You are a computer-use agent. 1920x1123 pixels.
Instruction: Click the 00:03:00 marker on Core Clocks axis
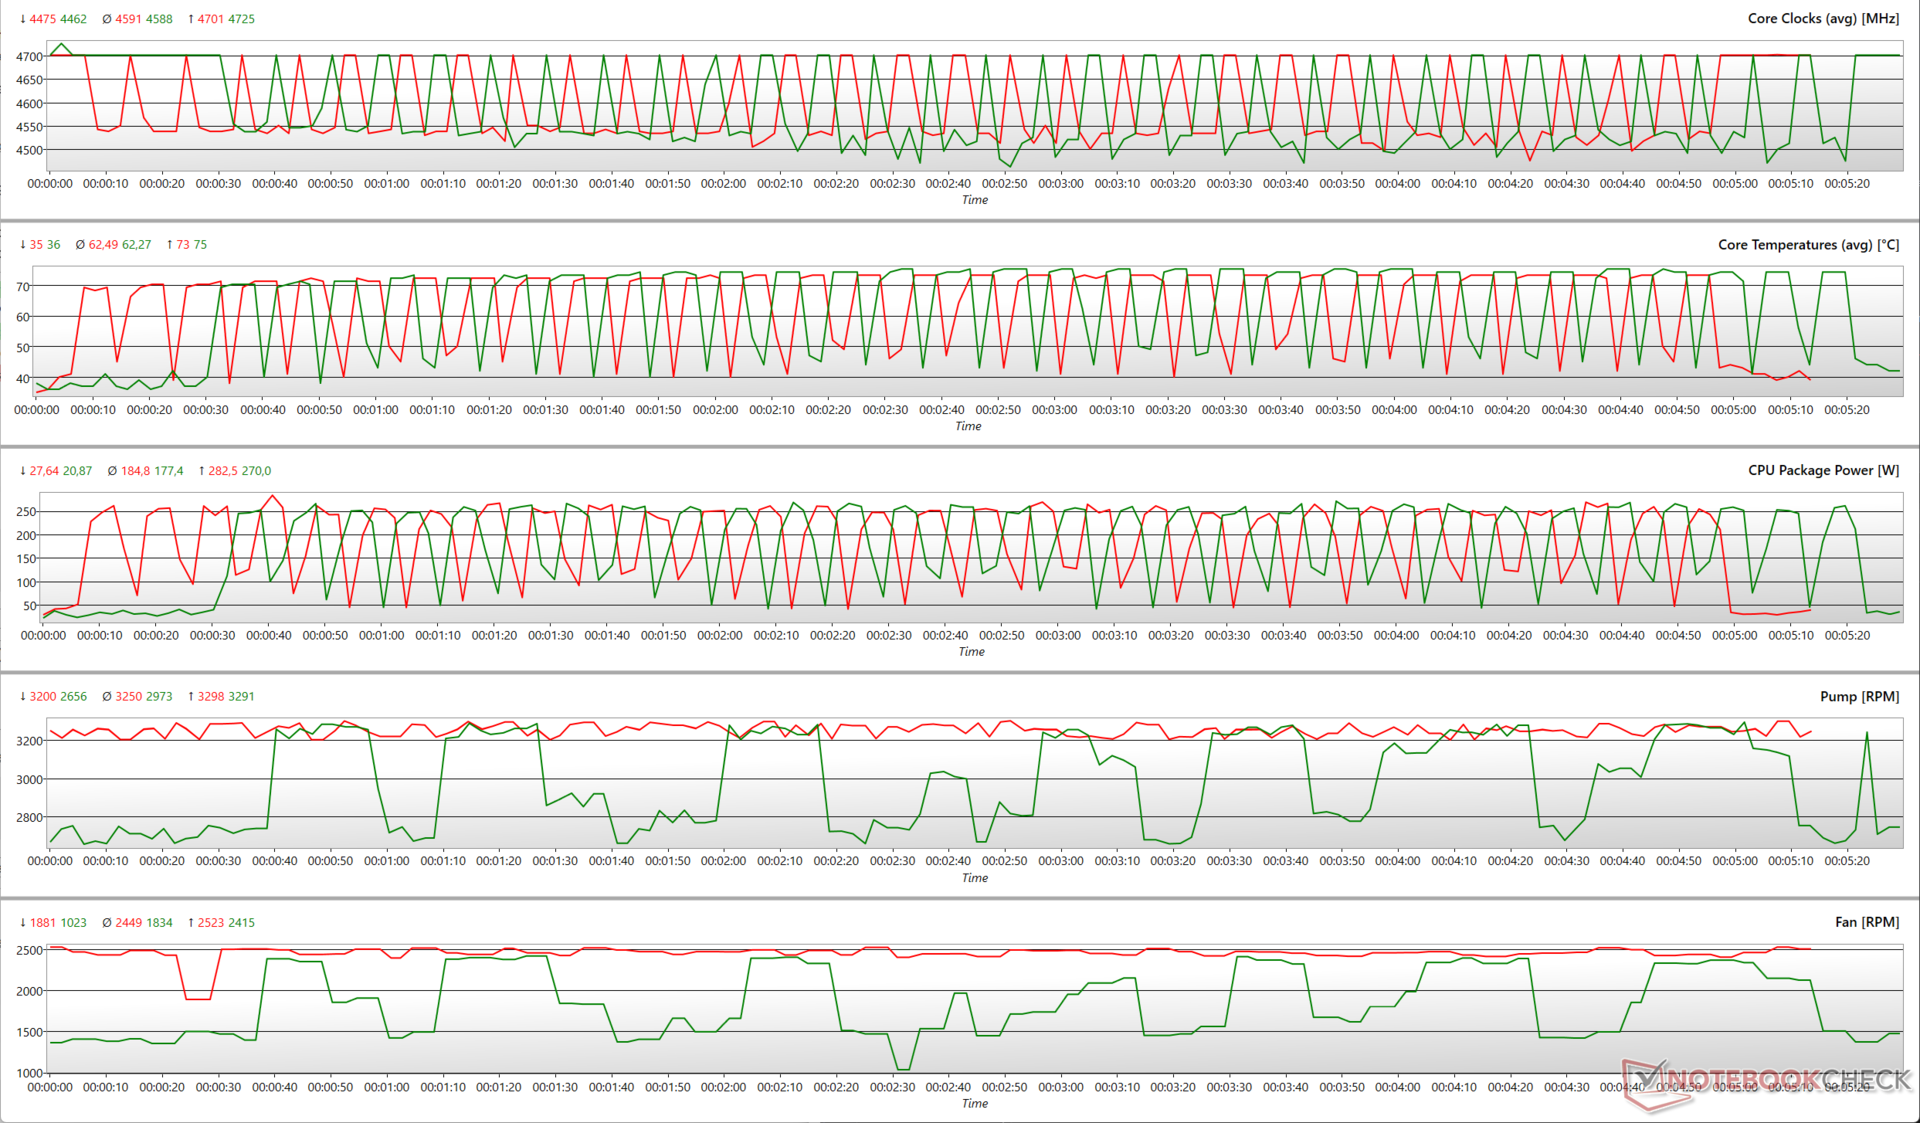pyautogui.click(x=1060, y=184)
